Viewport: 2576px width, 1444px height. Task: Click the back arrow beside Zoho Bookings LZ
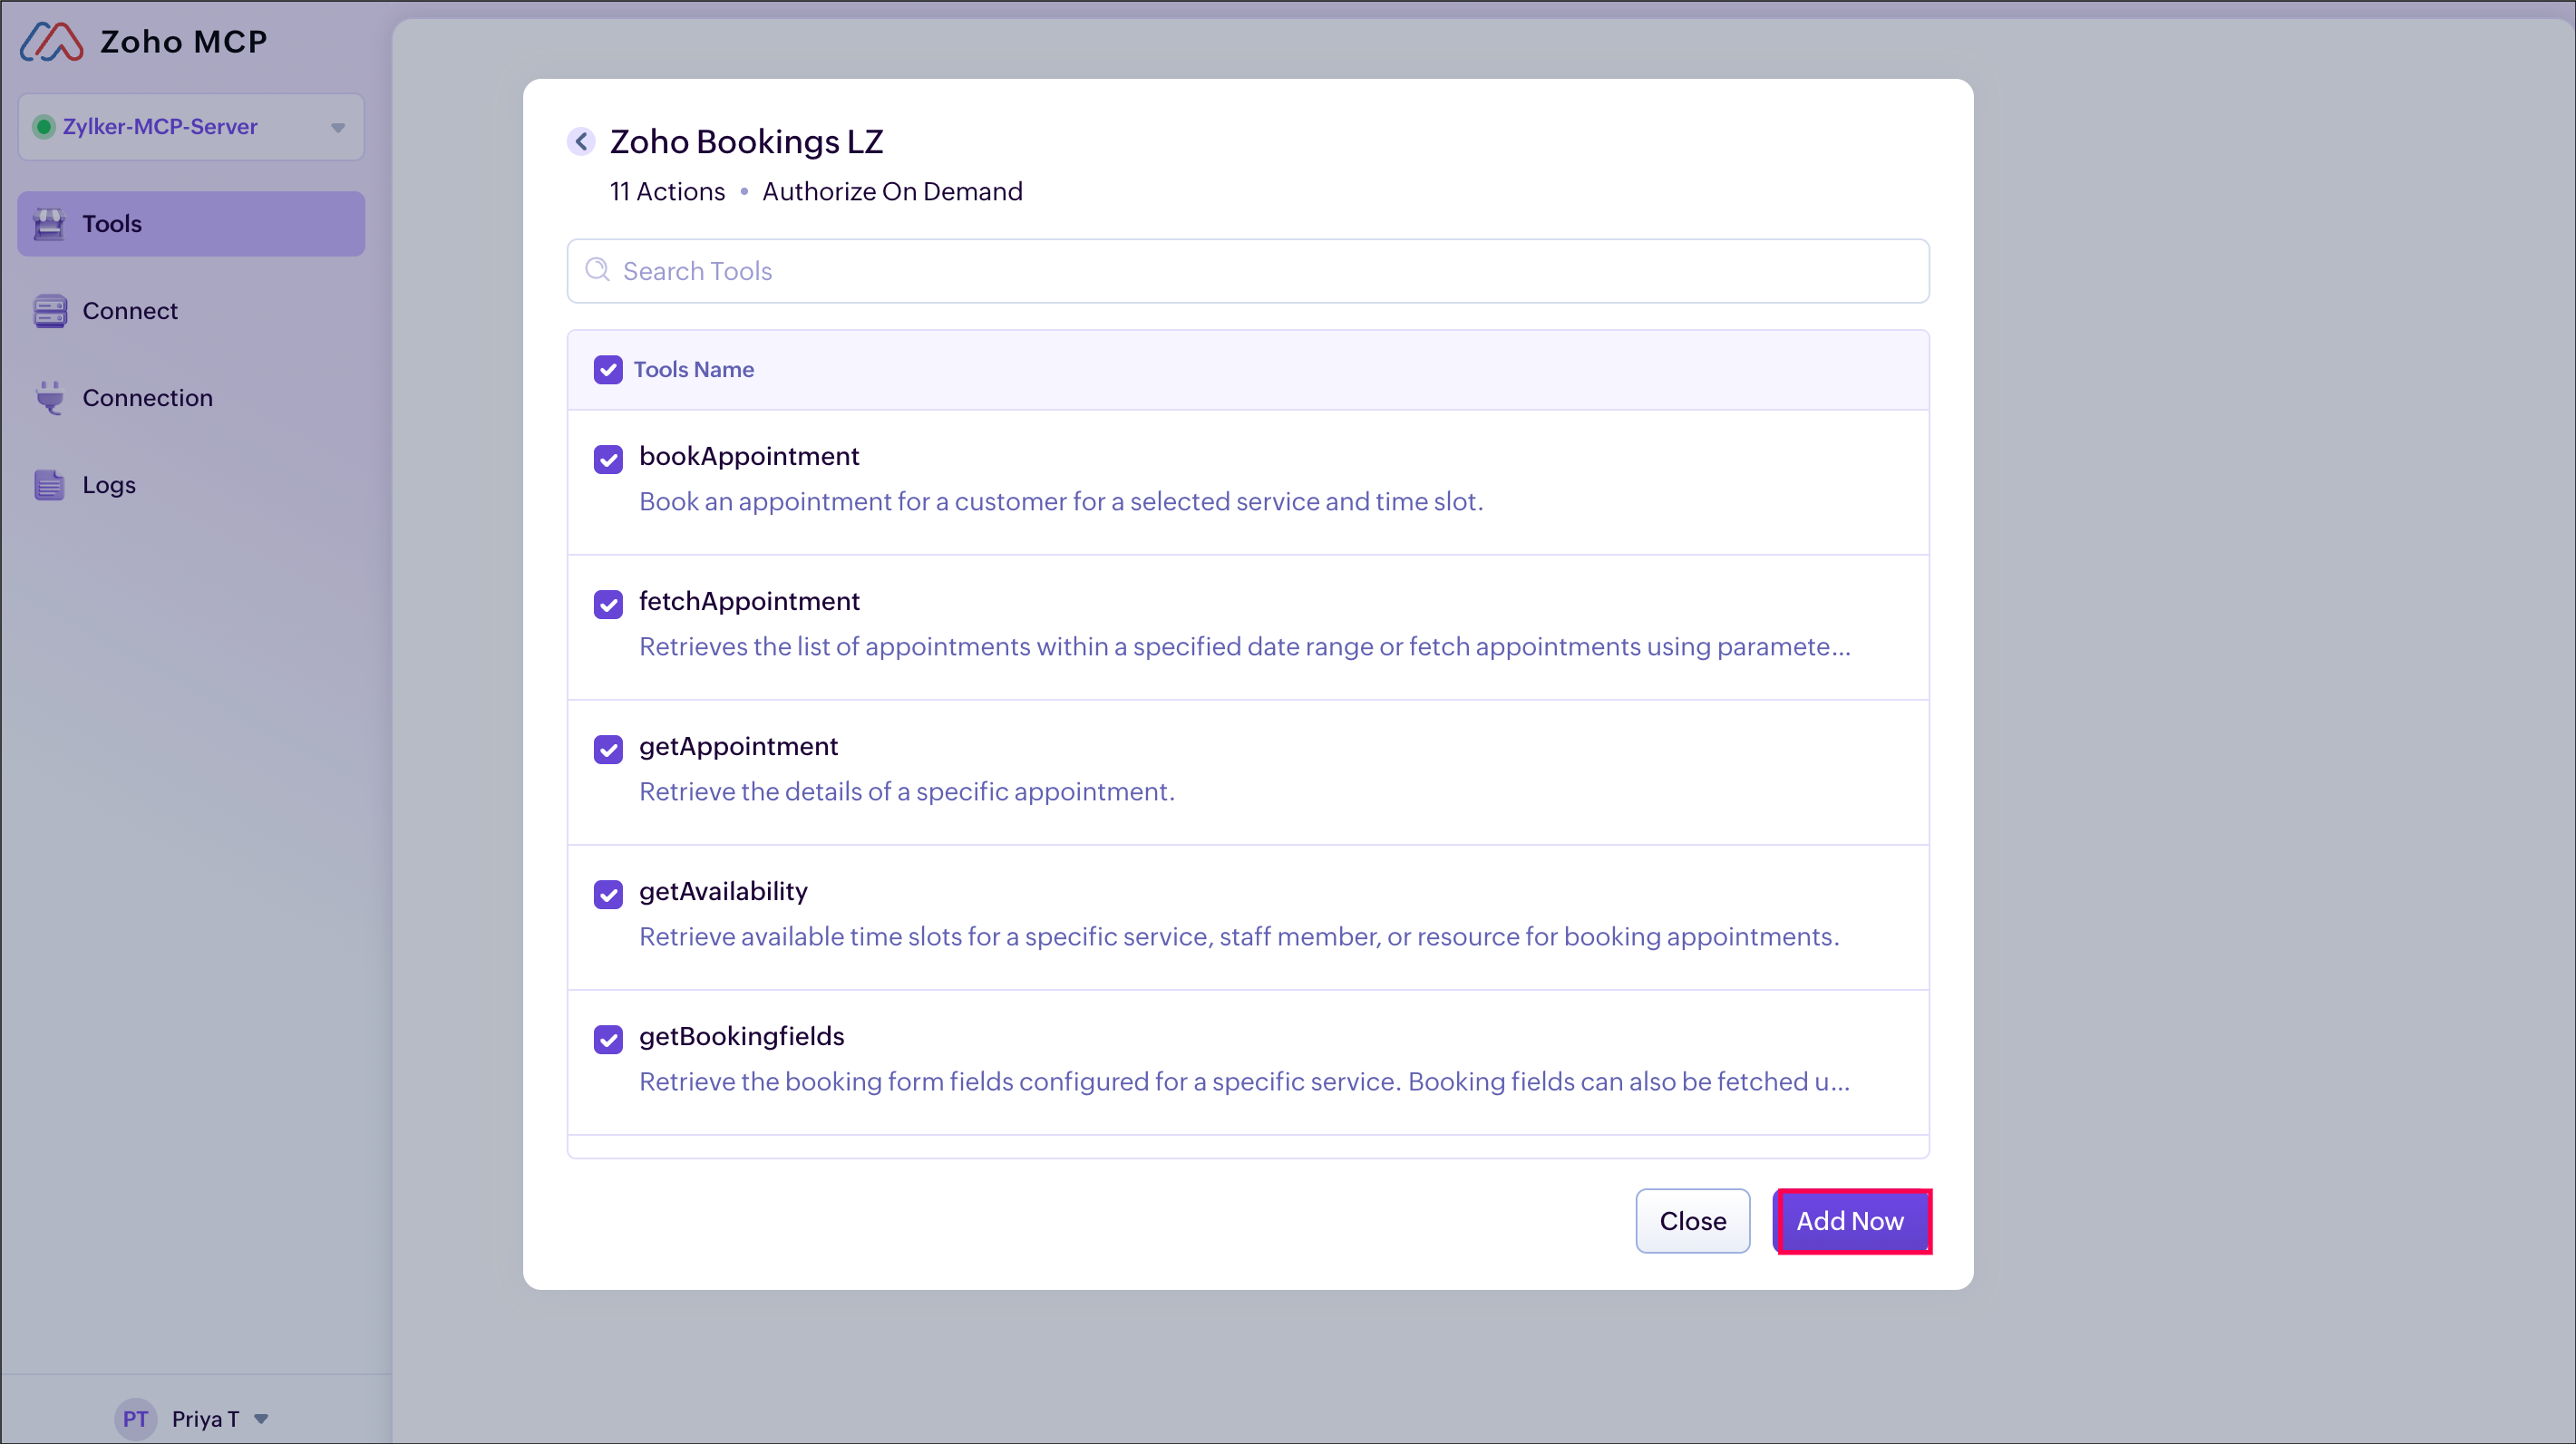click(x=581, y=142)
